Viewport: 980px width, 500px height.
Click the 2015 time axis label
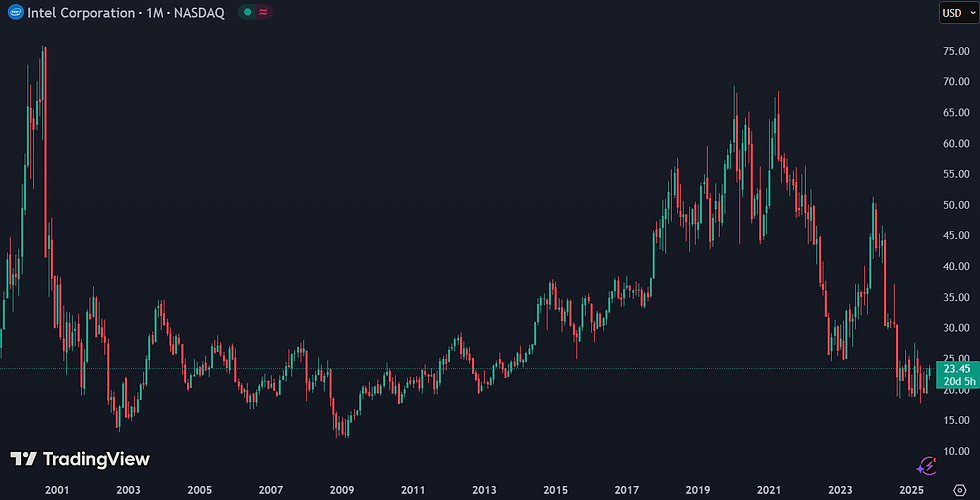[x=556, y=489]
